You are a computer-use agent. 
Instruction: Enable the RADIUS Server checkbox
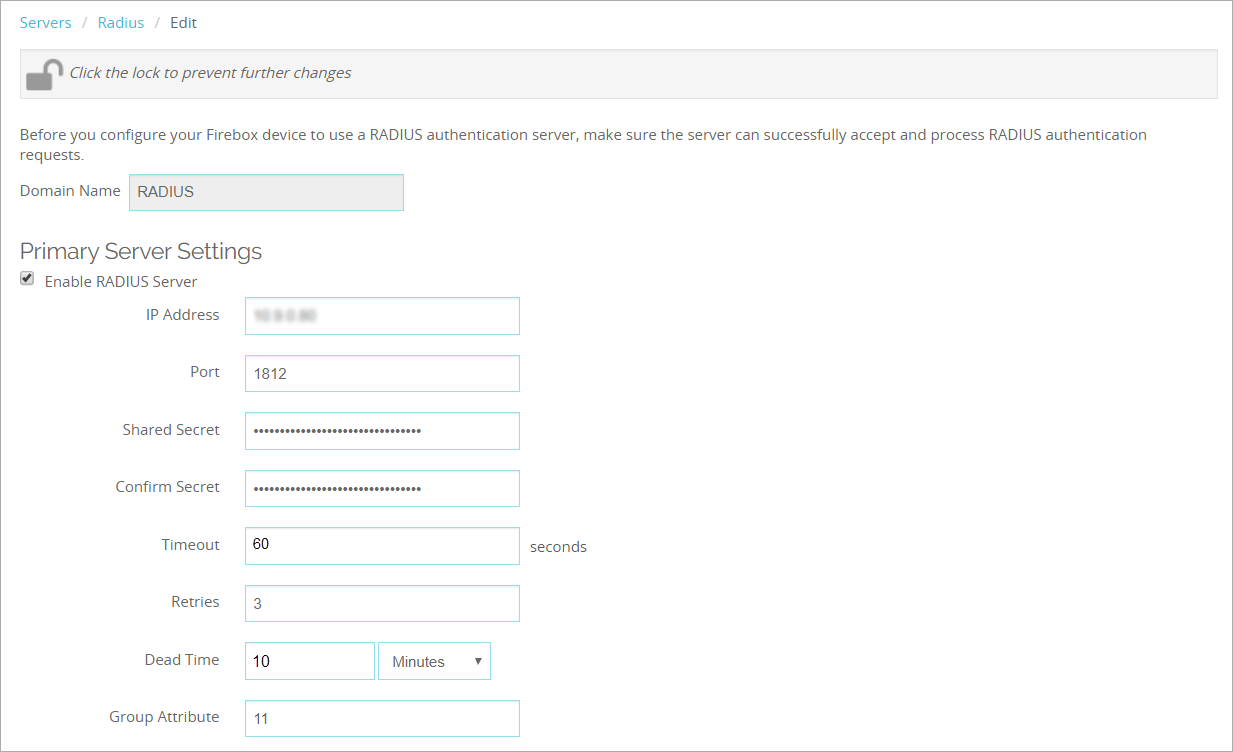pos(27,278)
